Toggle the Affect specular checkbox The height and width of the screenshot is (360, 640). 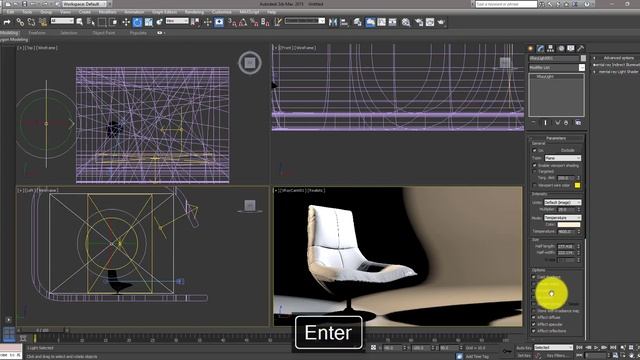coord(534,324)
